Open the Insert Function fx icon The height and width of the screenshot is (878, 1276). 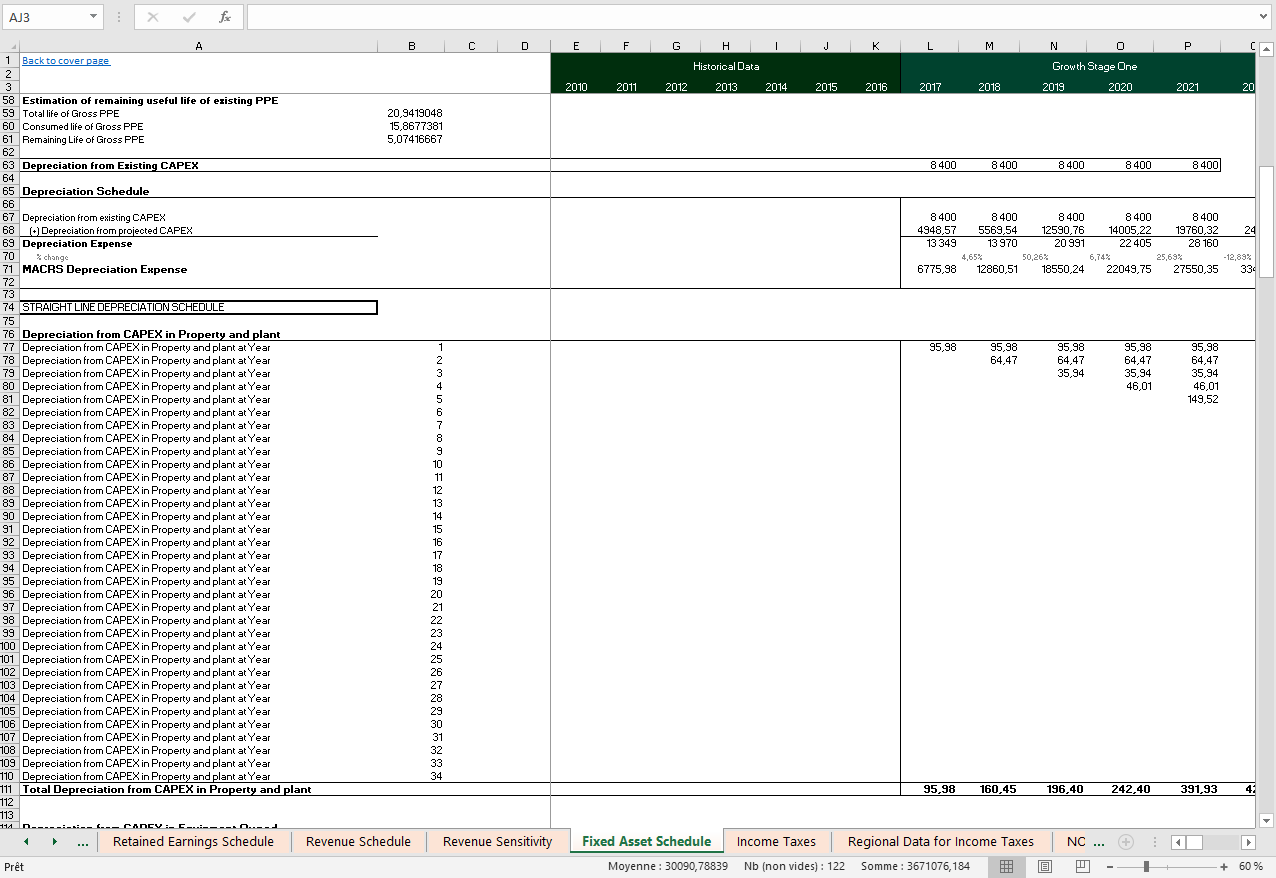click(225, 17)
